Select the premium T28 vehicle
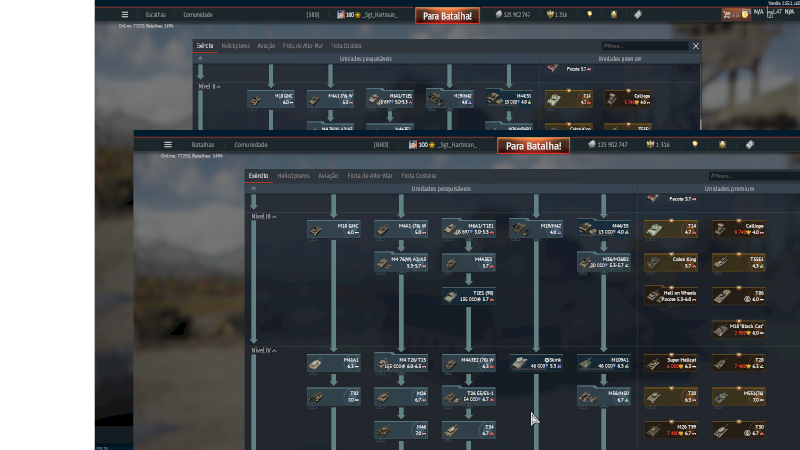Image resolution: width=800 pixels, height=450 pixels. (739, 363)
